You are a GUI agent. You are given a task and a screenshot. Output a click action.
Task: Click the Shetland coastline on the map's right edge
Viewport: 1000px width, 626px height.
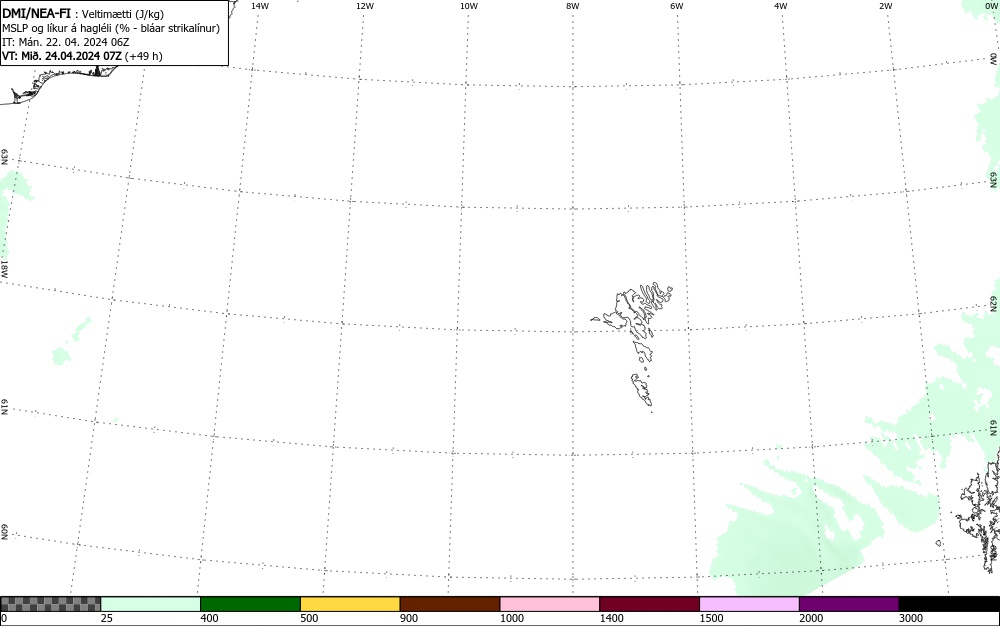click(979, 510)
